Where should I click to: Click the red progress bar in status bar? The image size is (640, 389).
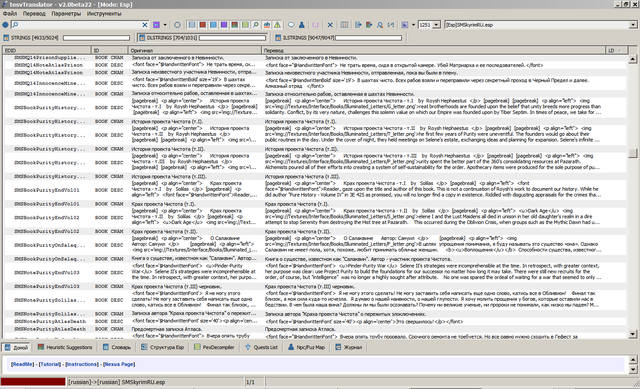pyautogui.click(x=33, y=382)
